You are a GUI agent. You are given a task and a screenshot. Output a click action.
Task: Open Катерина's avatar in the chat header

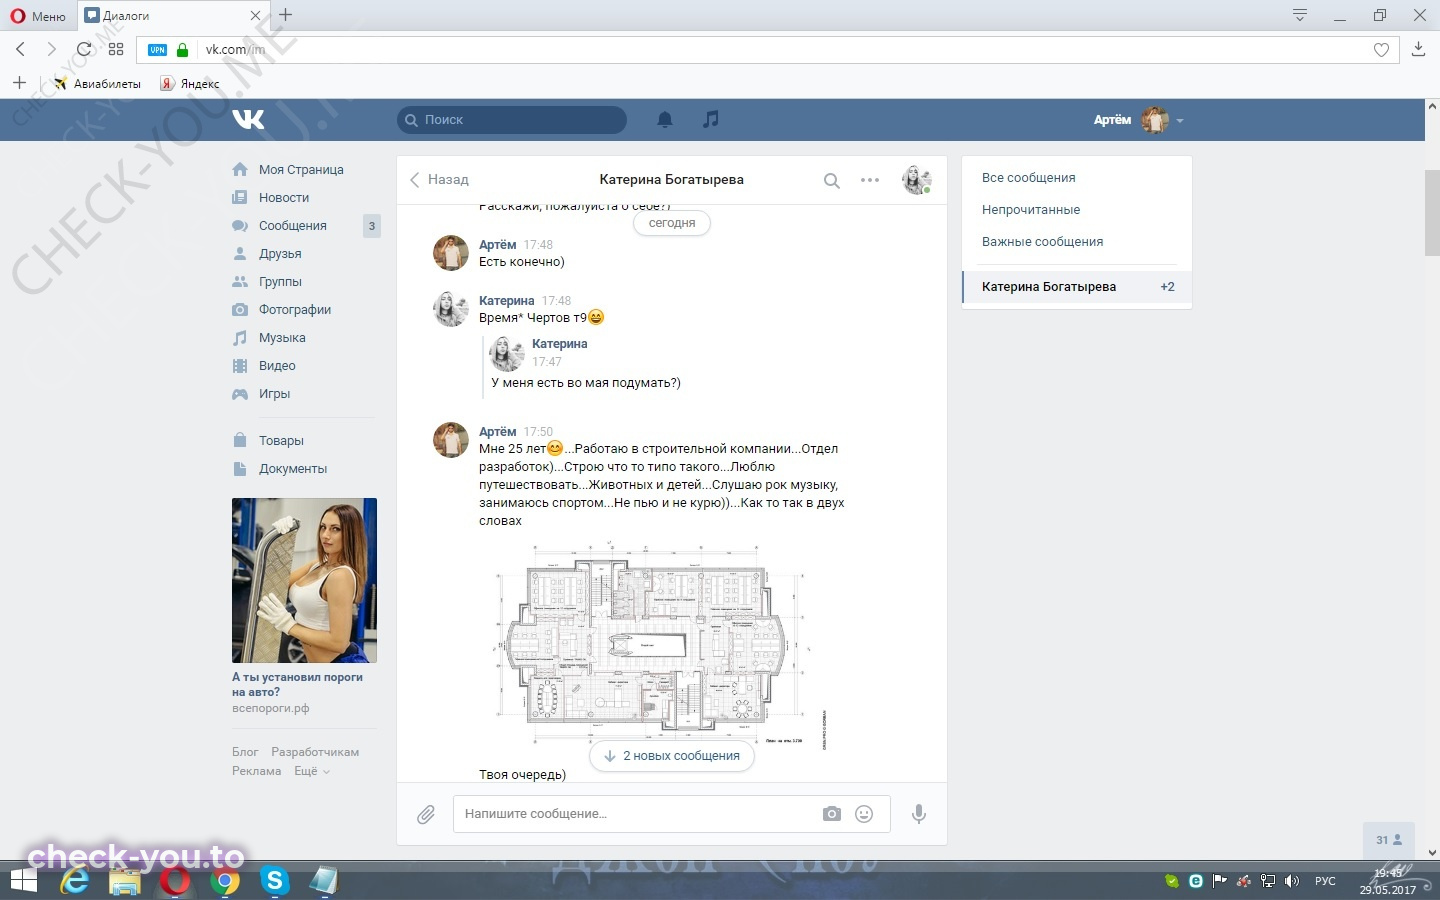coord(917,180)
